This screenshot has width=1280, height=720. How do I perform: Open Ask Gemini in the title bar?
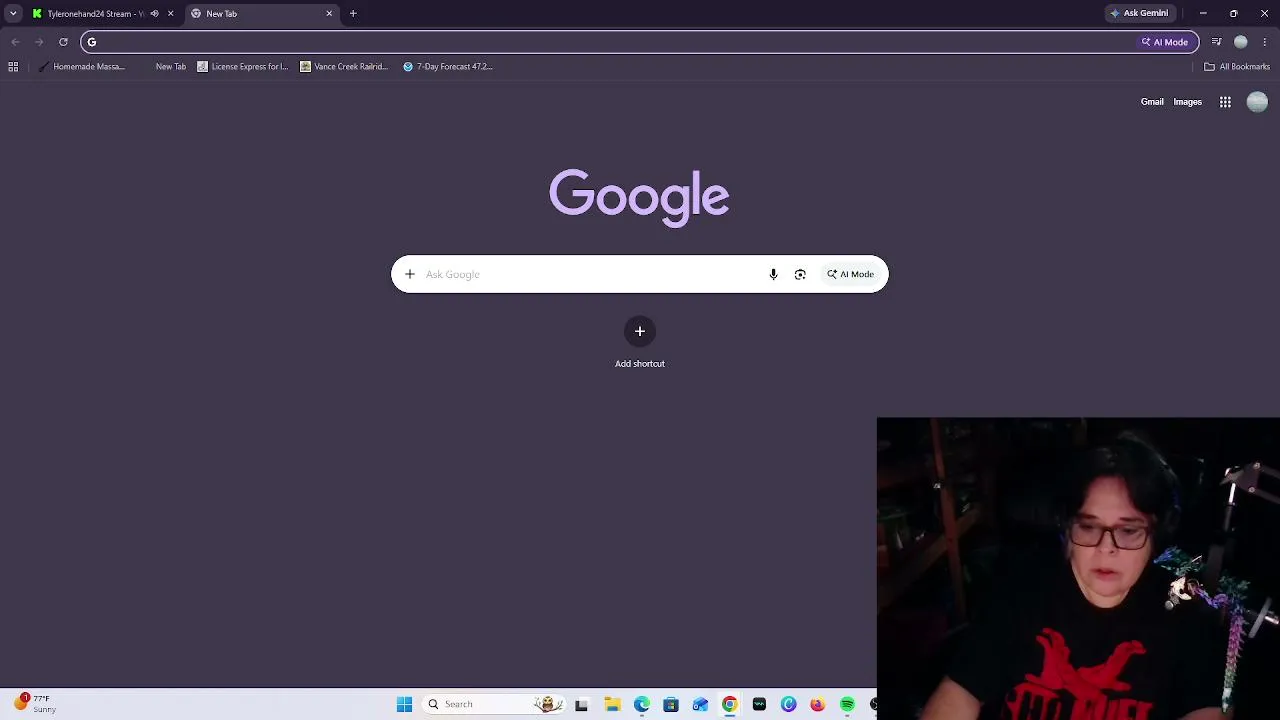tap(1139, 13)
